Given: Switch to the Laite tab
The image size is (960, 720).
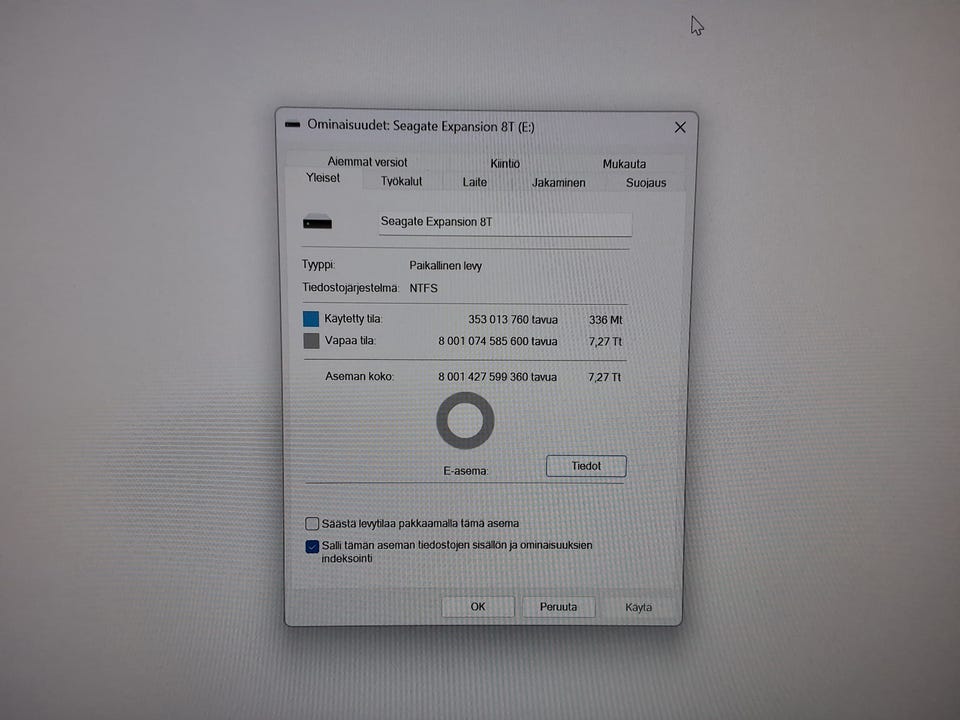Looking at the screenshot, I should pos(474,182).
